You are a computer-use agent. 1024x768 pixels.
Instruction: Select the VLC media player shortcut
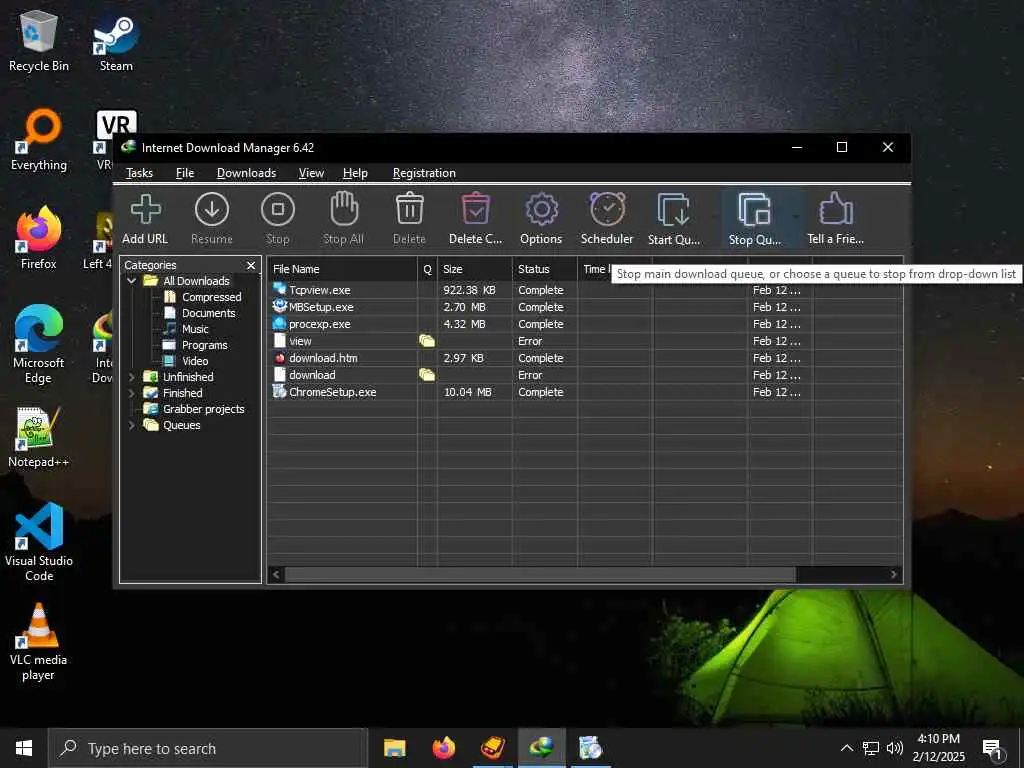click(x=39, y=643)
